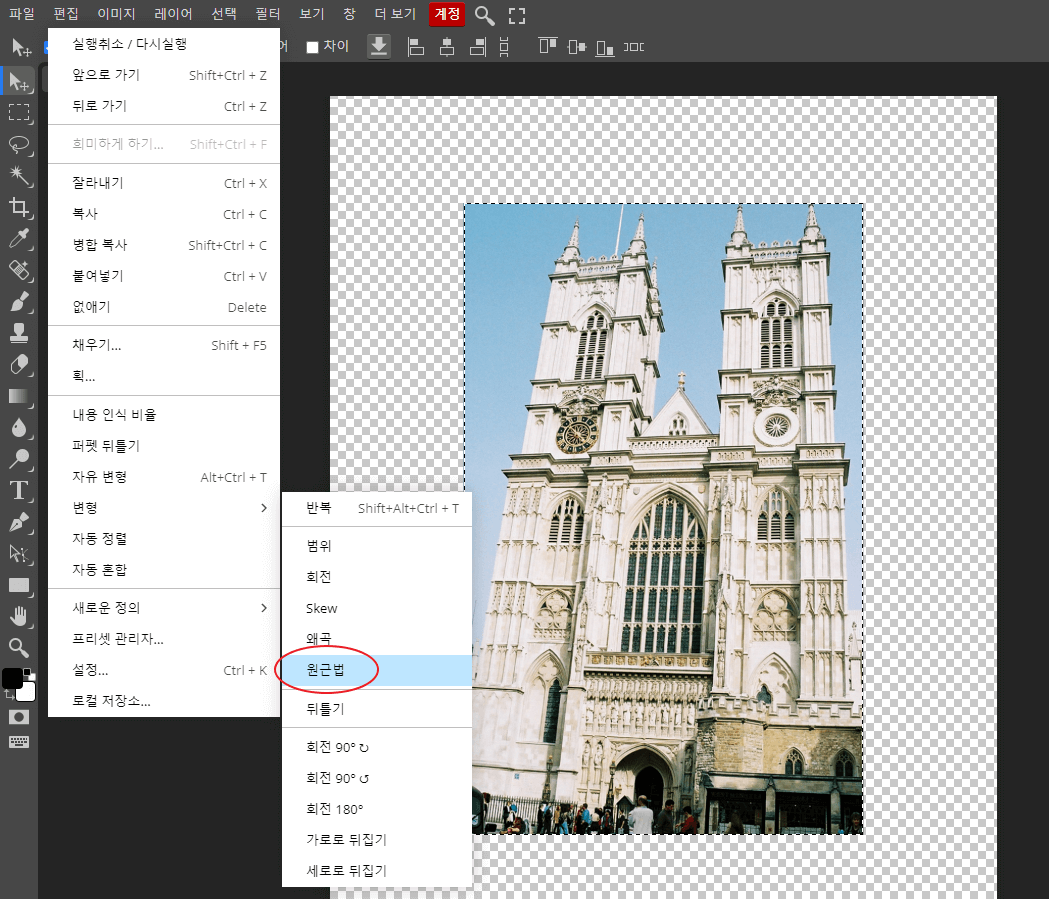Click the align horizontal centers icon
The image size is (1049, 899).
(447, 47)
